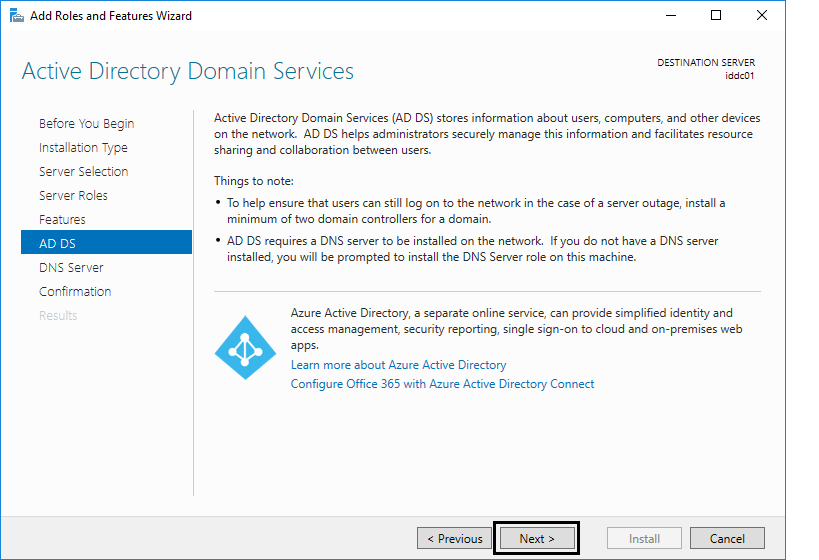This screenshot has width=819, height=560.
Task: Open the Features page in the sidebar
Action: [62, 220]
